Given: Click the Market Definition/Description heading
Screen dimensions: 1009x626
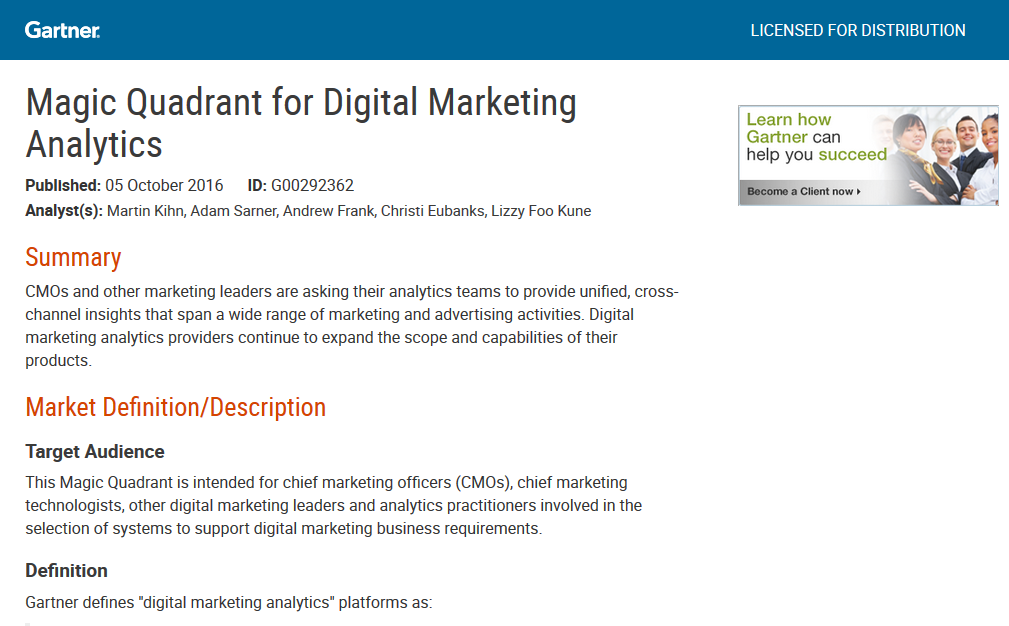Looking at the screenshot, I should [176, 407].
